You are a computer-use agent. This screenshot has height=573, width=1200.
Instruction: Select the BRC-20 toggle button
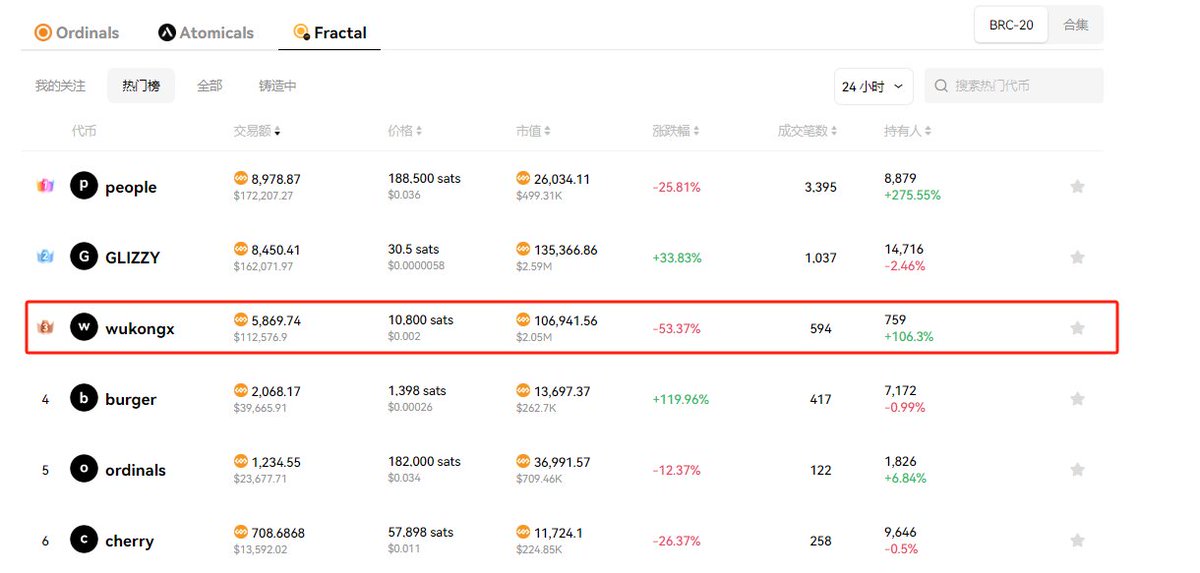click(1011, 25)
